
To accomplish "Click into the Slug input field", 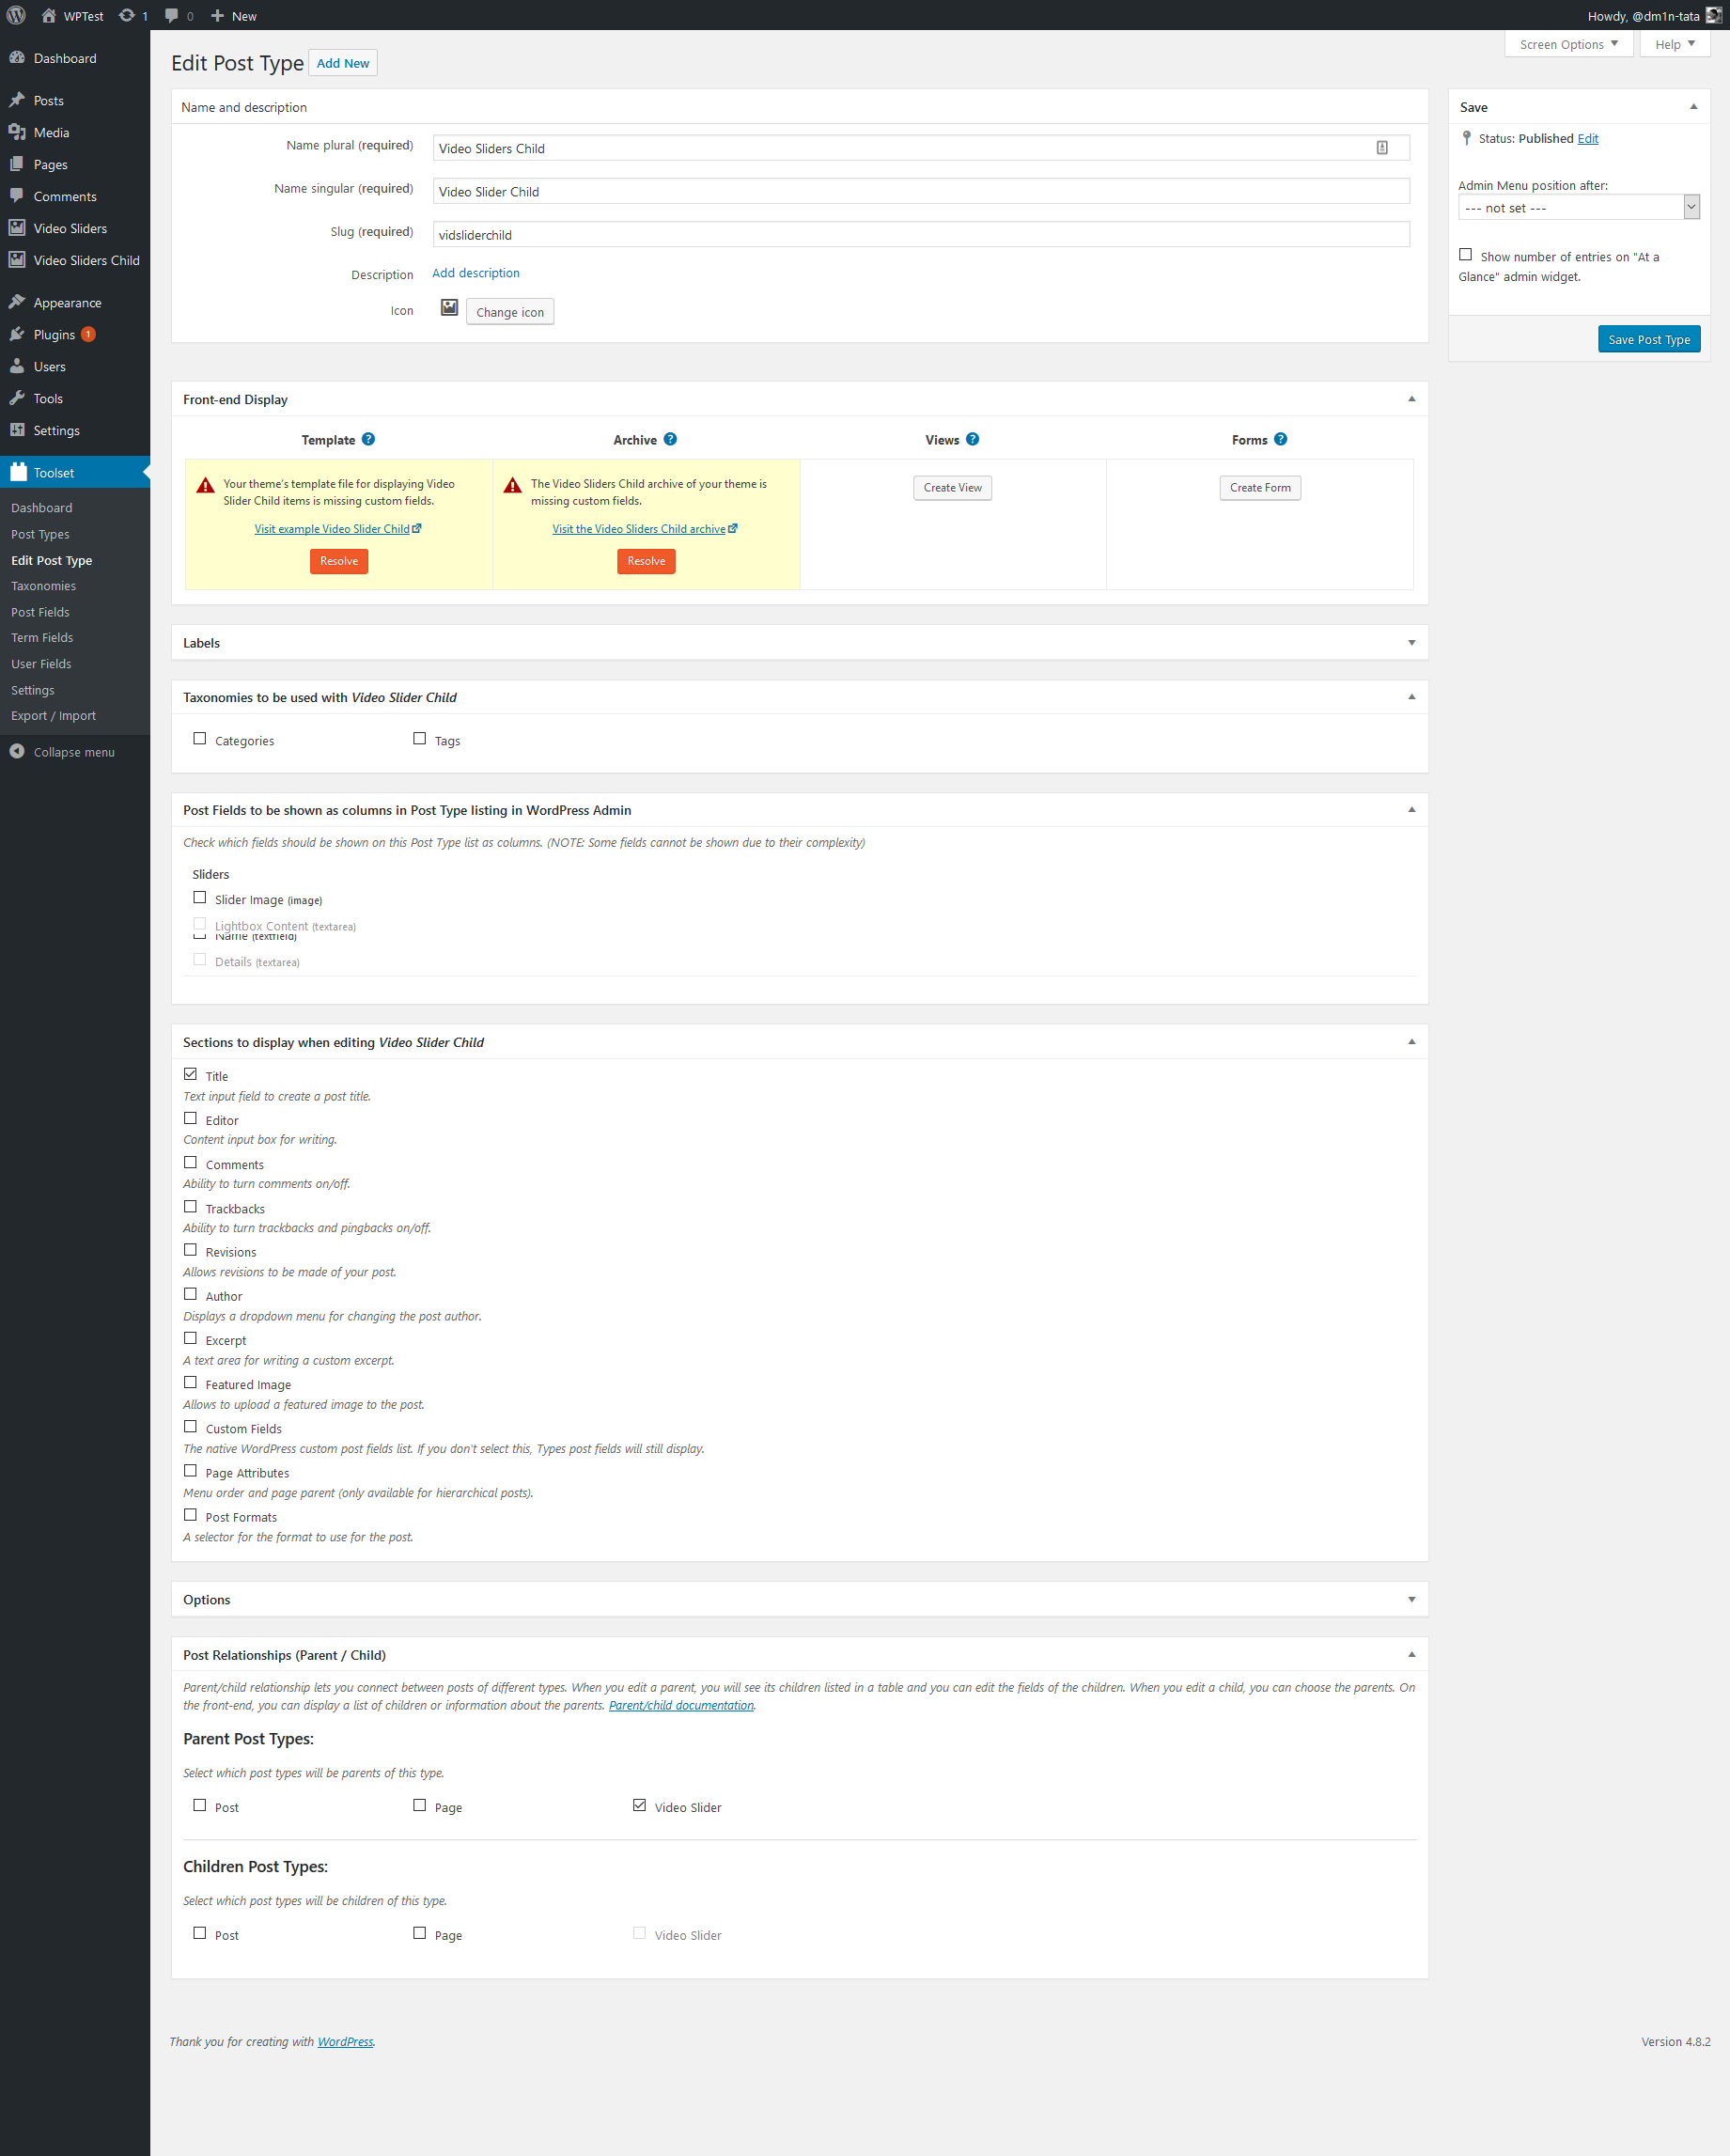I will (x=921, y=234).
